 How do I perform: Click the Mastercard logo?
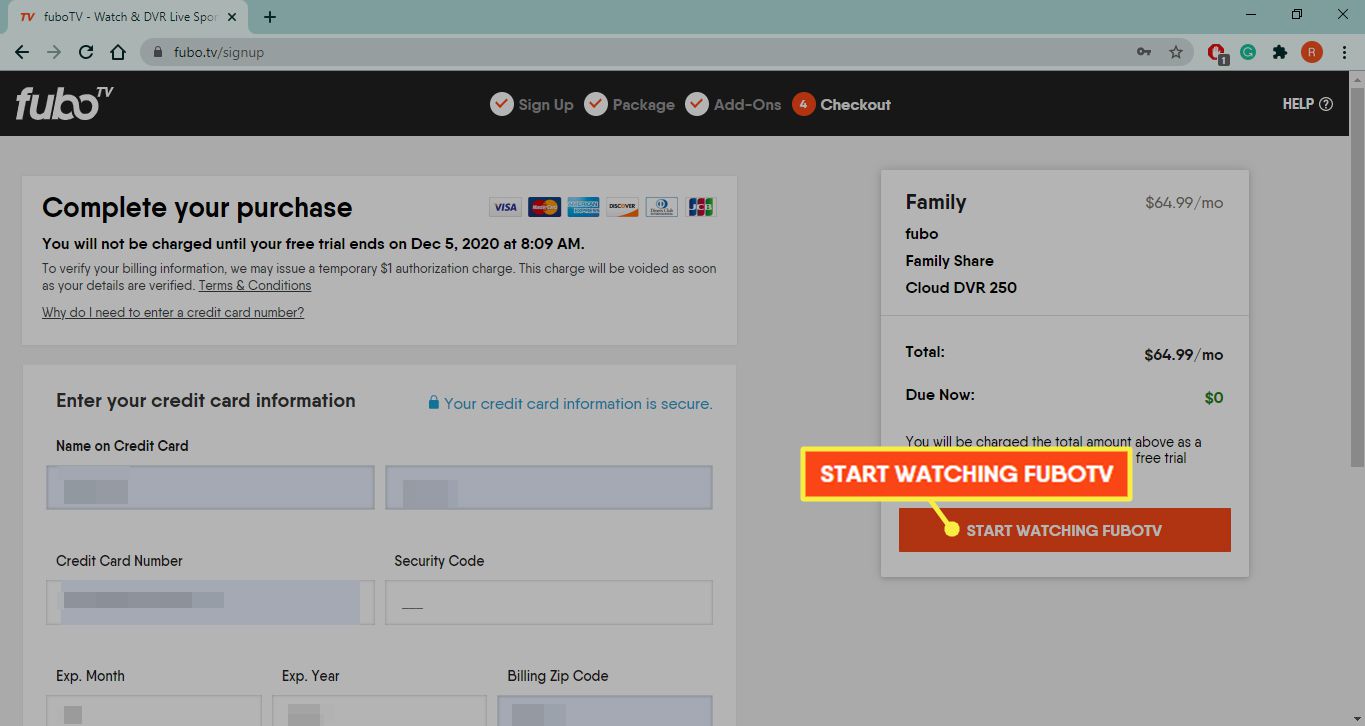(x=544, y=207)
